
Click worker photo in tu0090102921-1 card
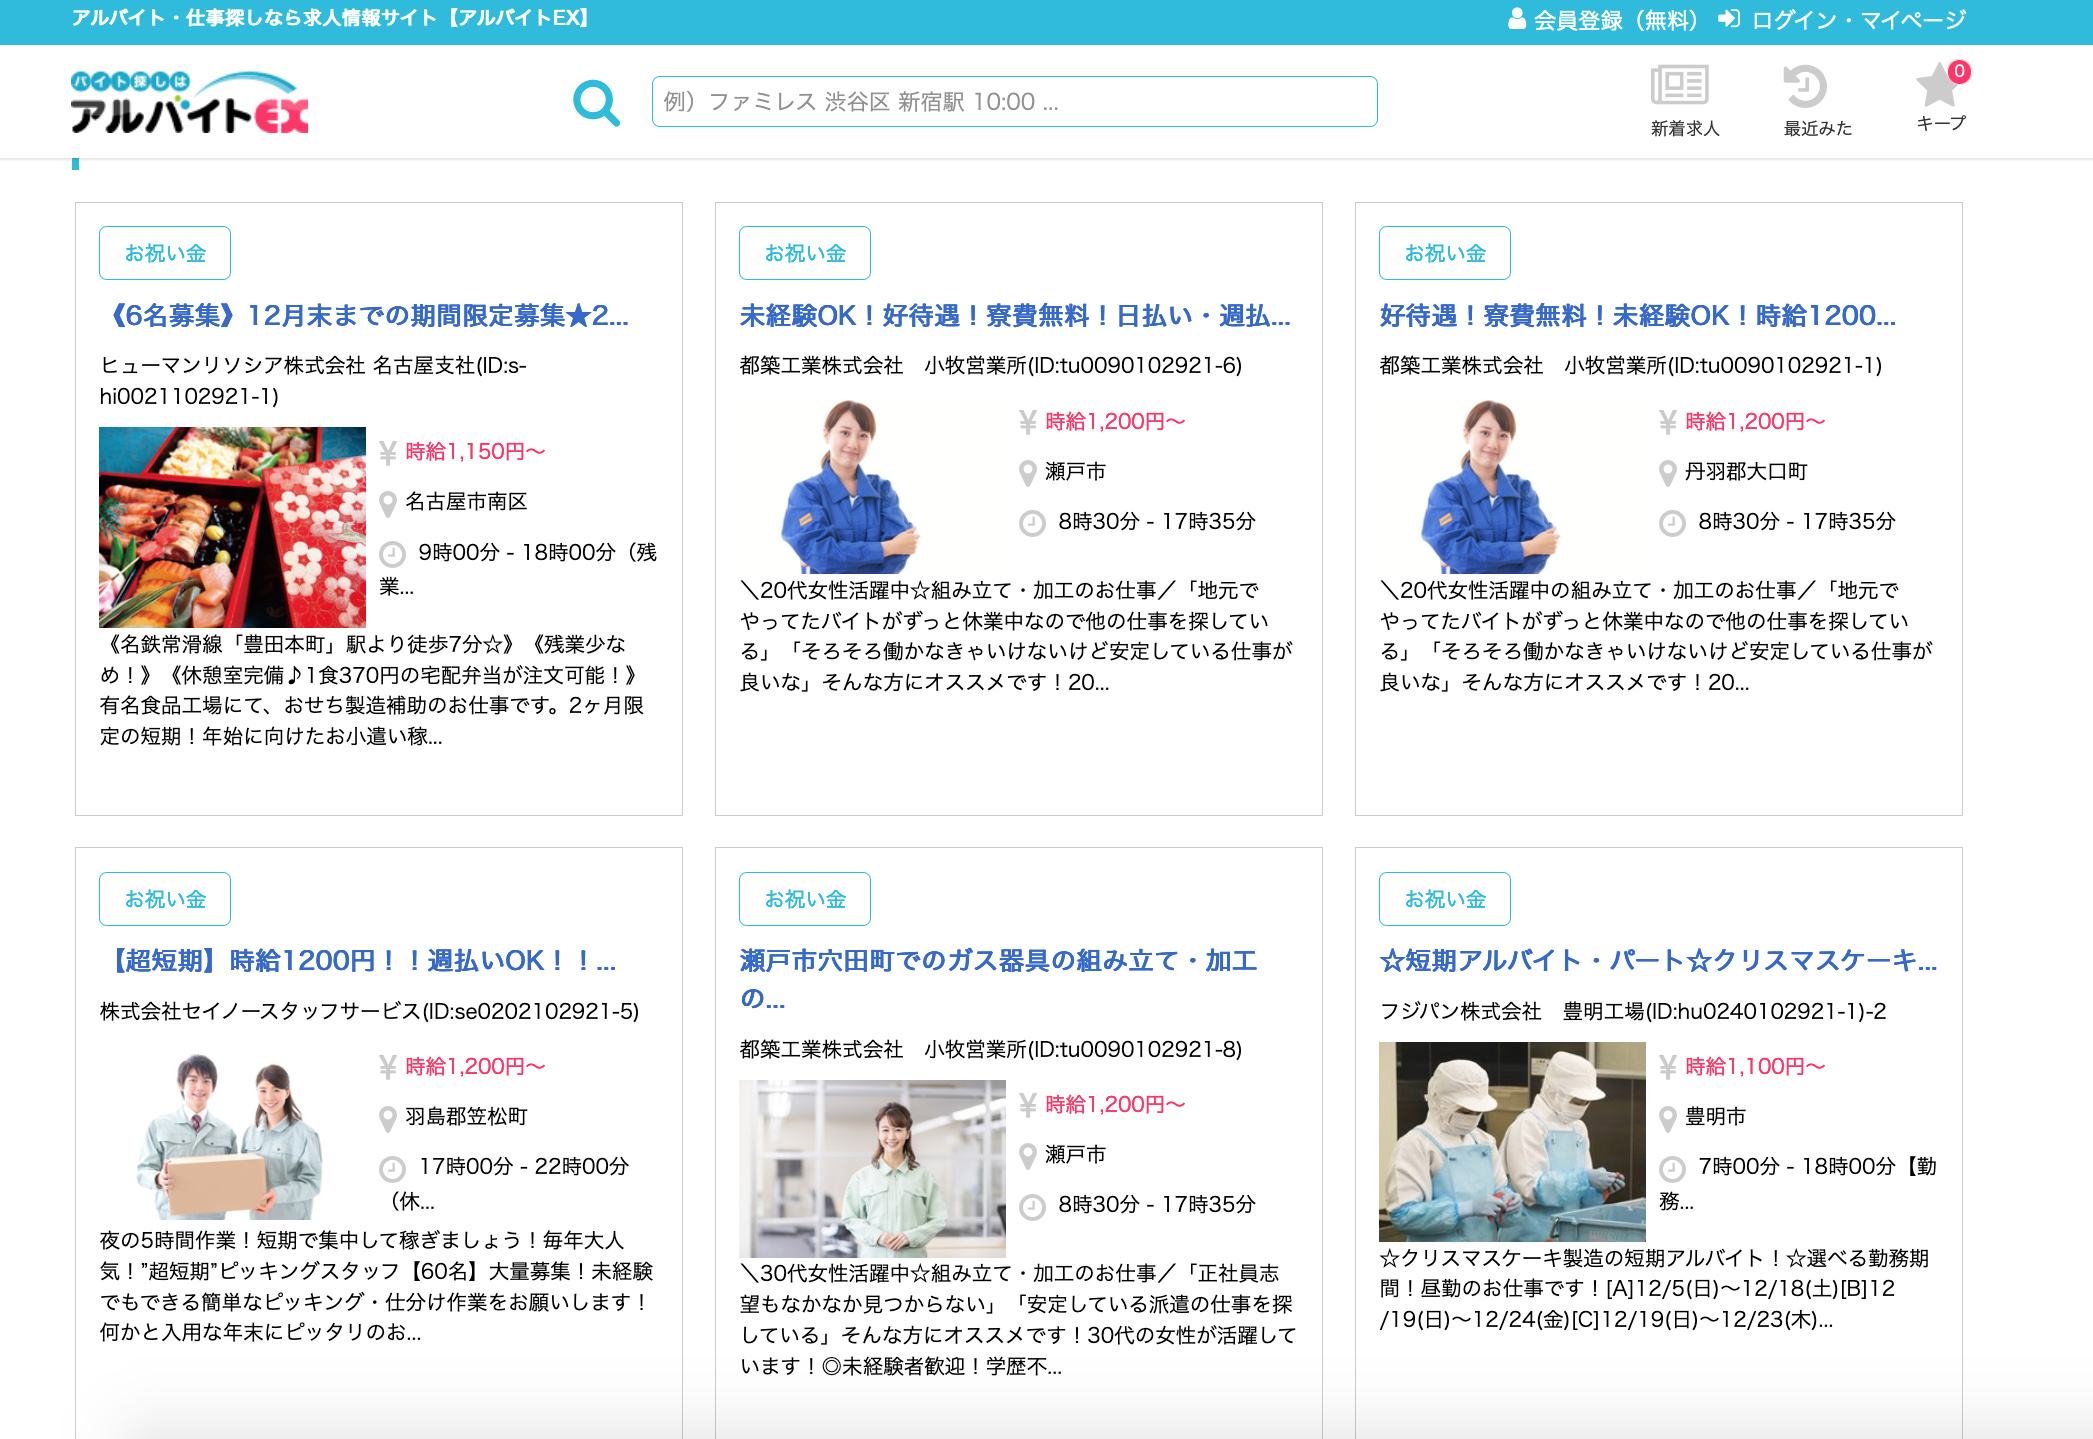click(1489, 486)
